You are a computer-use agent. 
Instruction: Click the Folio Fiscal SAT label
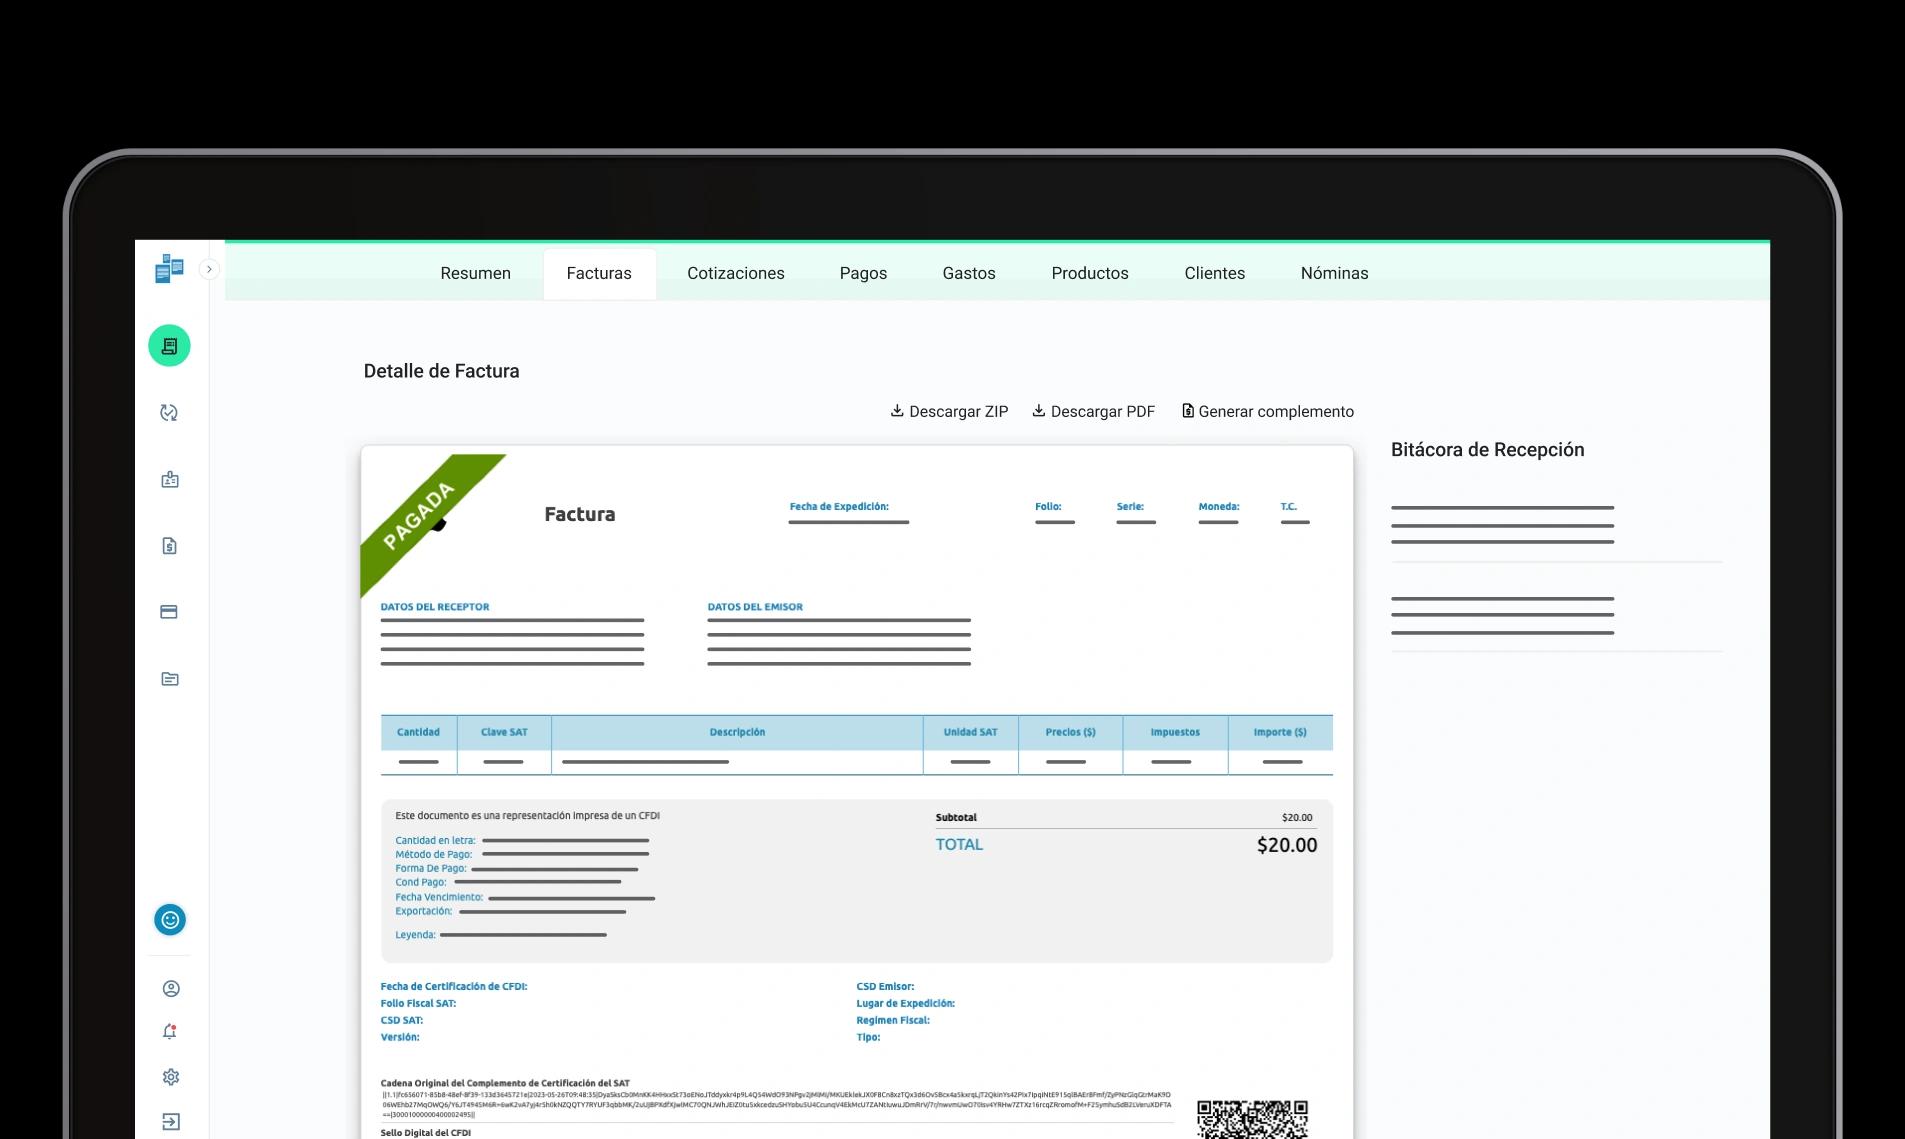[418, 1003]
